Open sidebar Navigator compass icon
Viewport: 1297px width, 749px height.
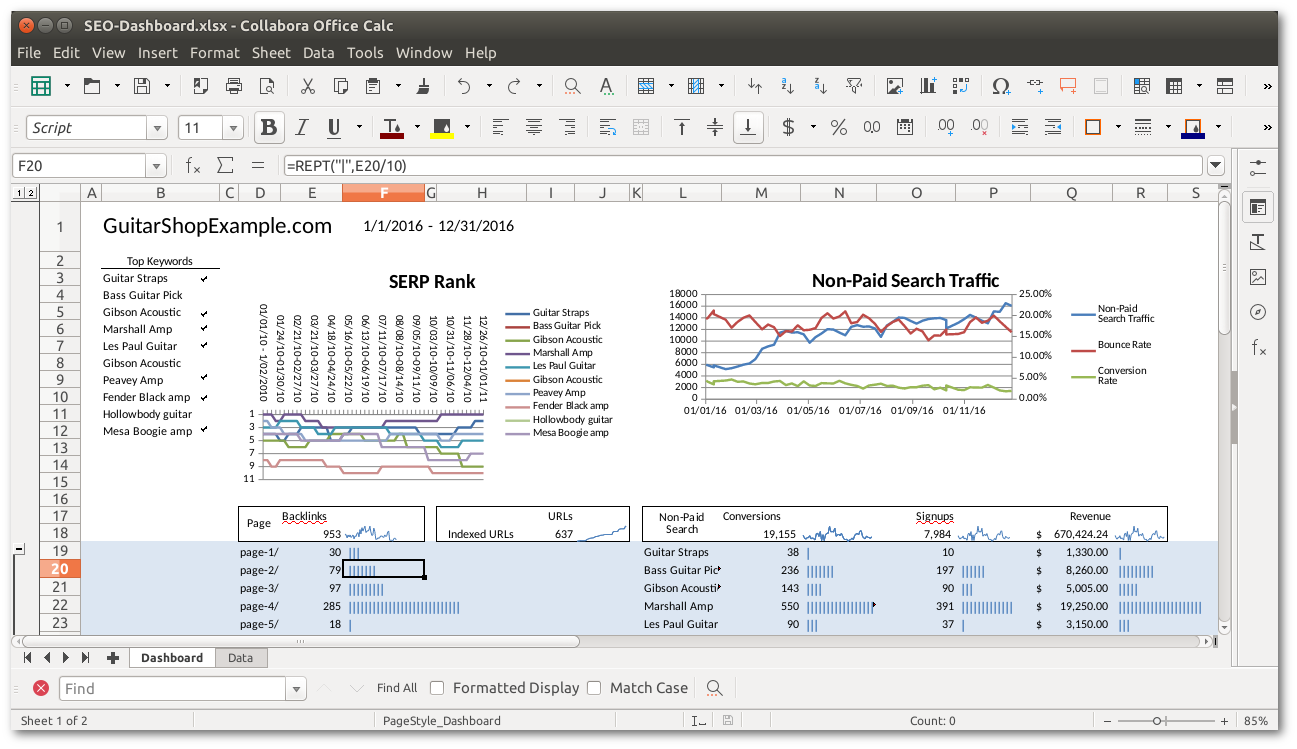(1258, 312)
